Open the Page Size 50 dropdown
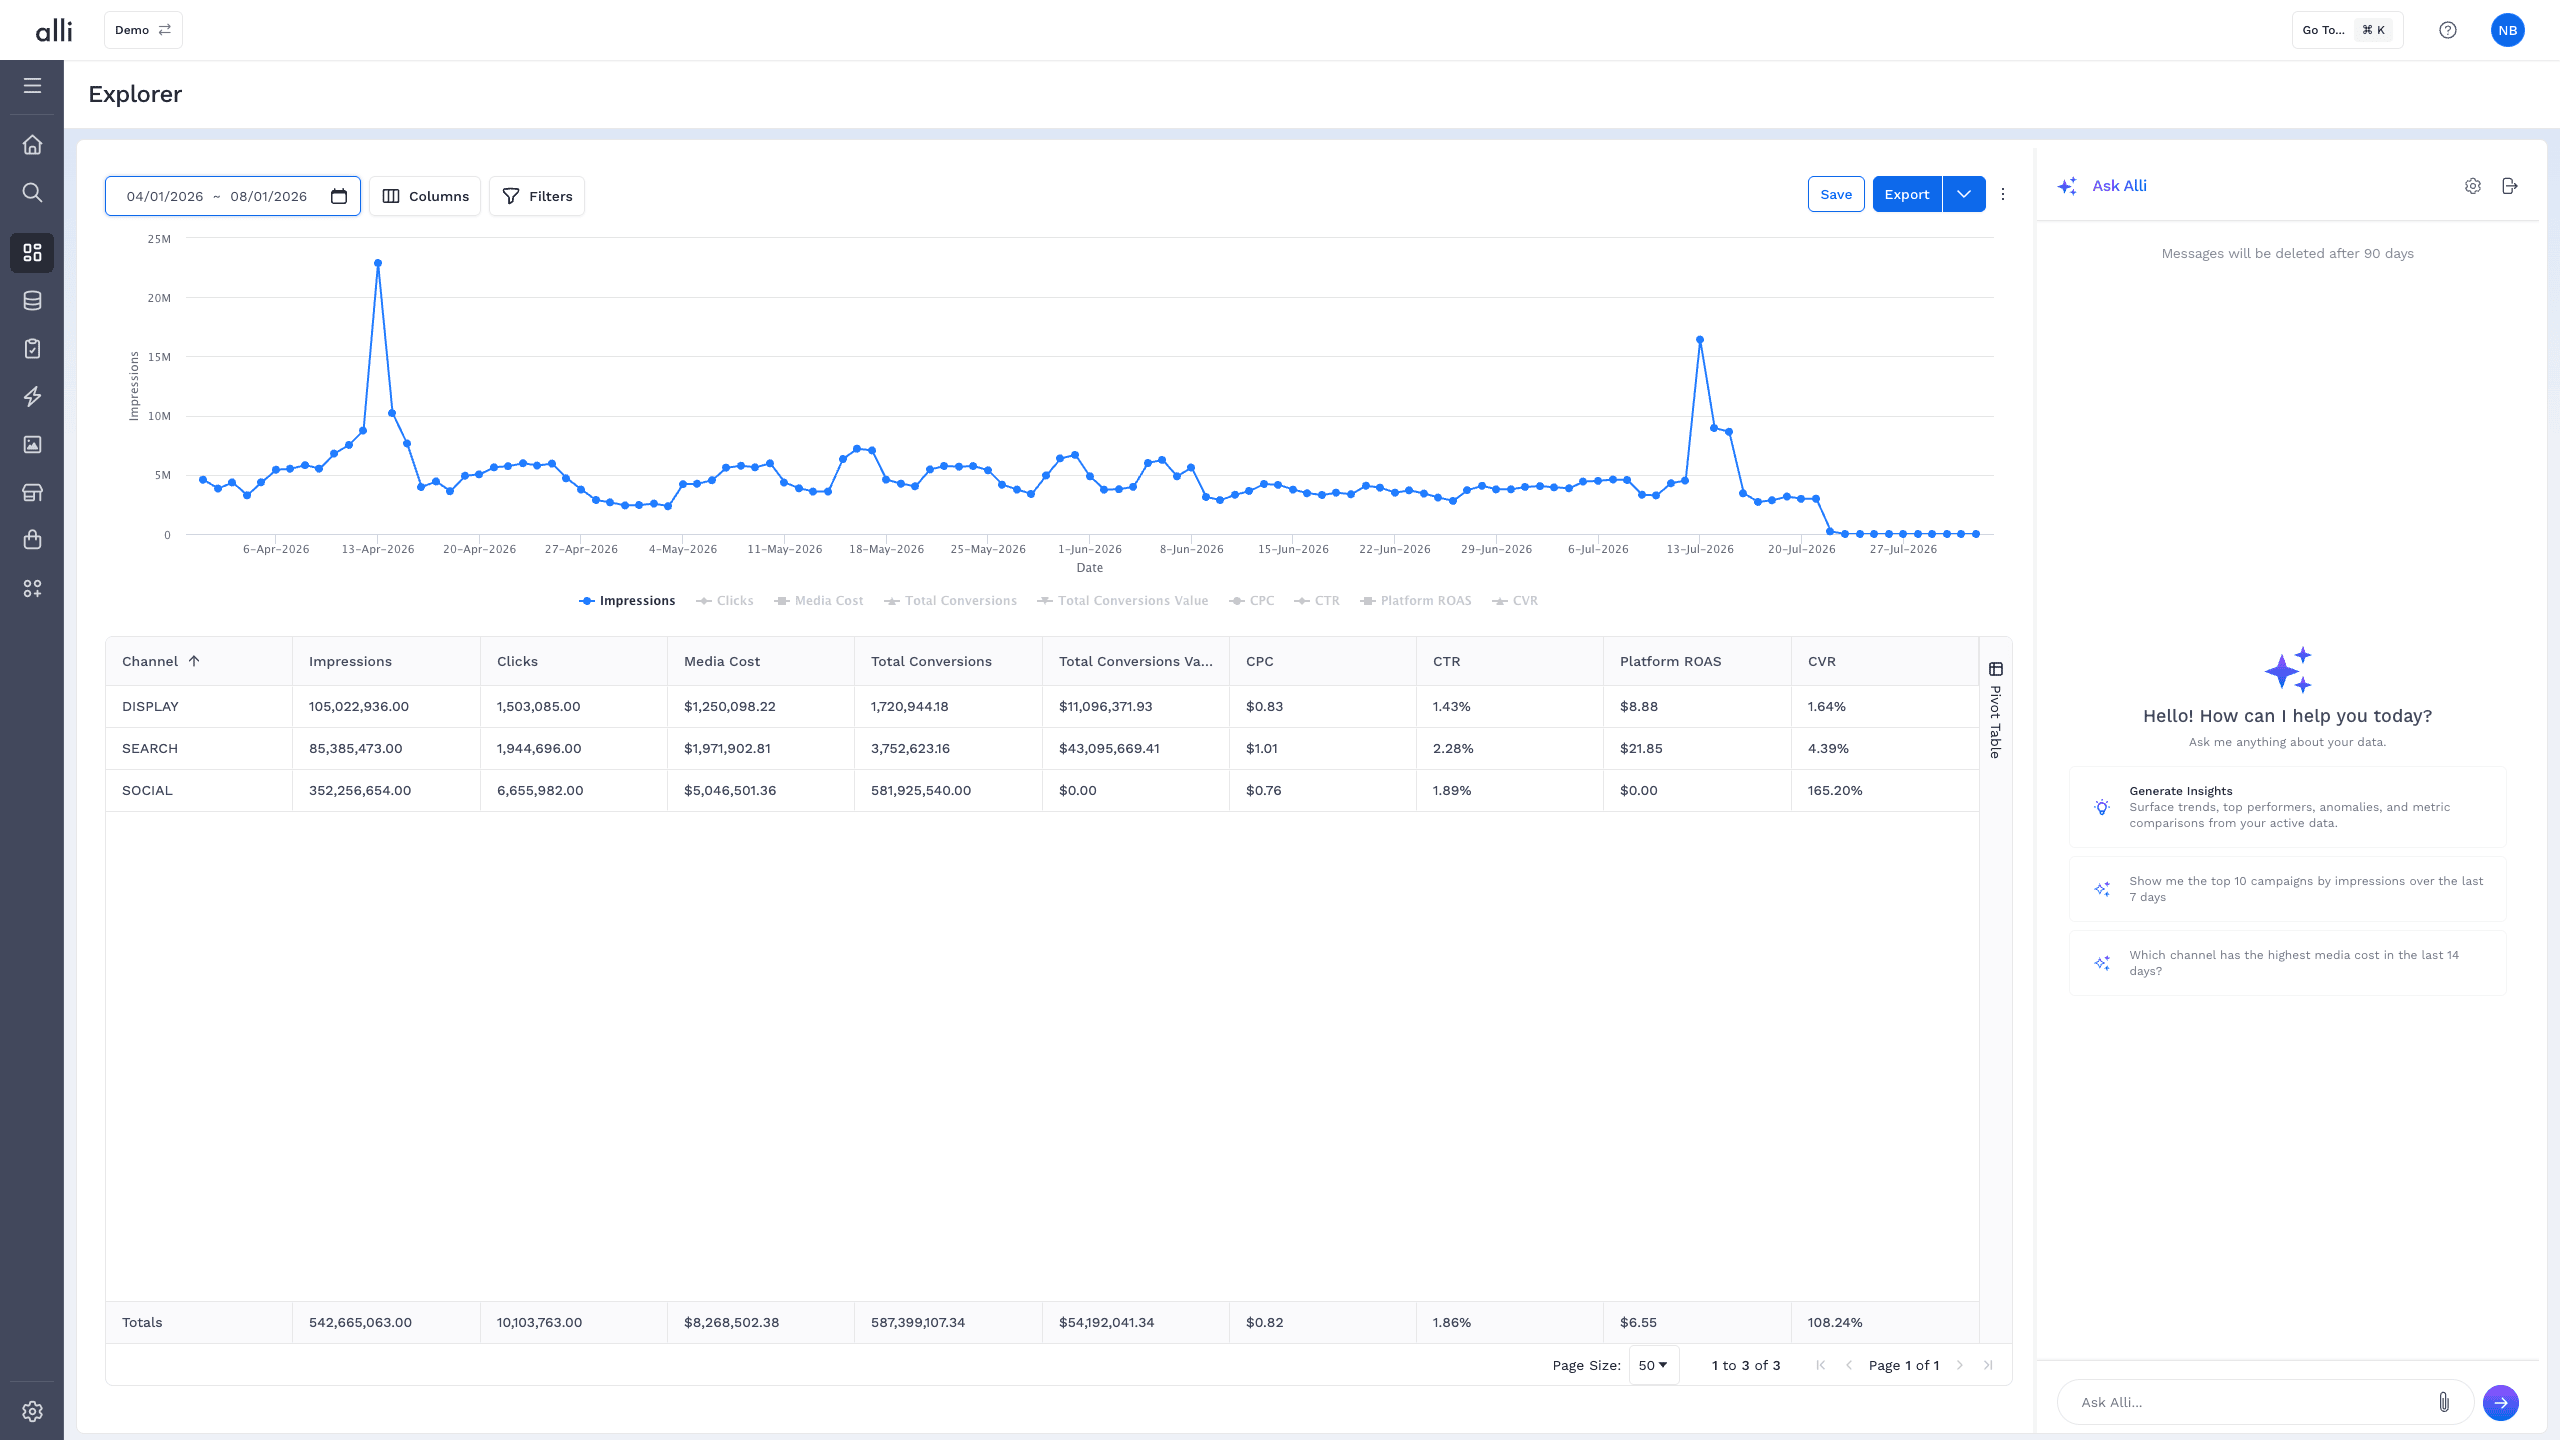2560x1440 pixels. tap(1654, 1365)
